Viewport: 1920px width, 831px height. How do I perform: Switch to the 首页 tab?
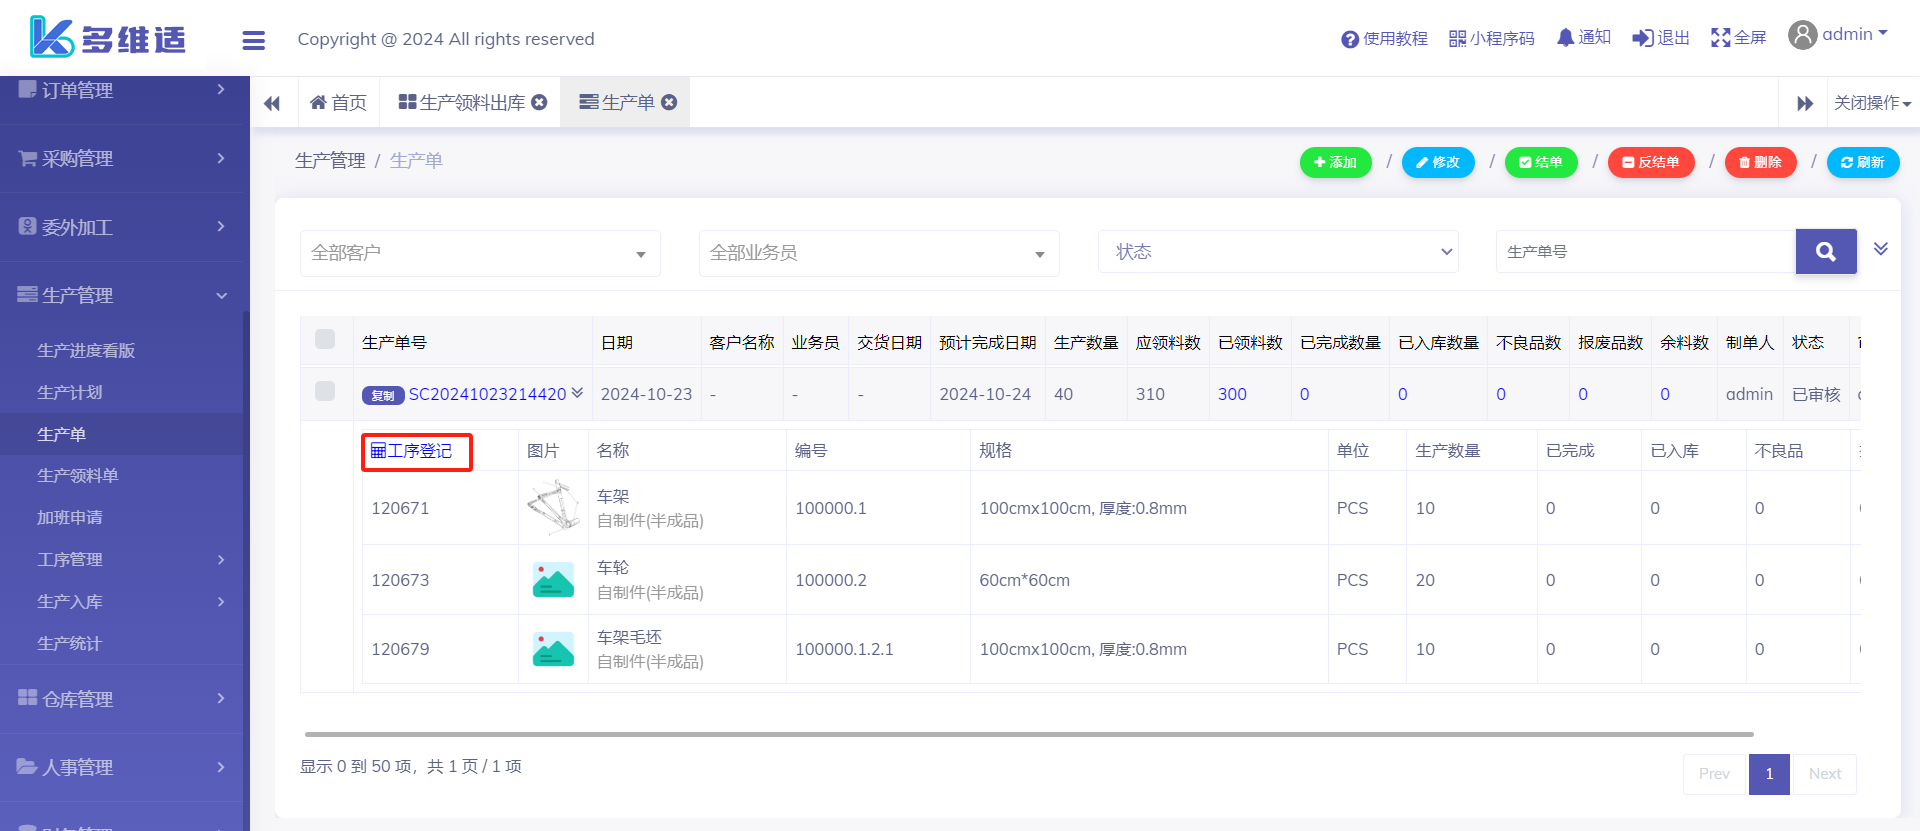(x=339, y=102)
